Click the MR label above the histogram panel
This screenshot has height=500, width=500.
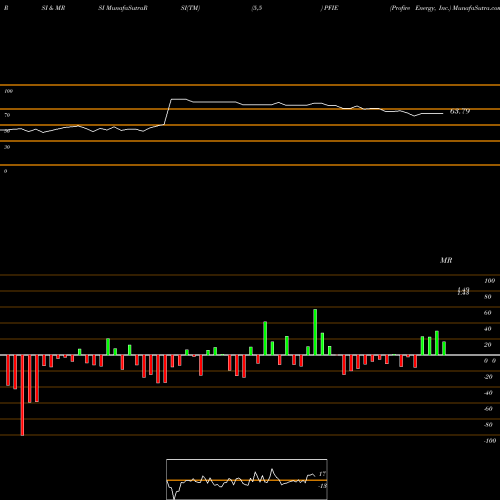(x=446, y=260)
